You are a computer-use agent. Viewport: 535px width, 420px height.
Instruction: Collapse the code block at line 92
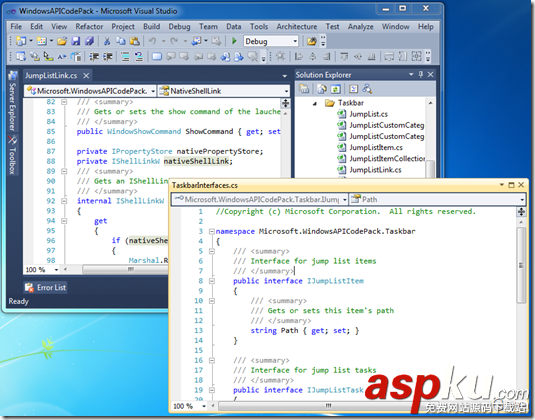64,201
